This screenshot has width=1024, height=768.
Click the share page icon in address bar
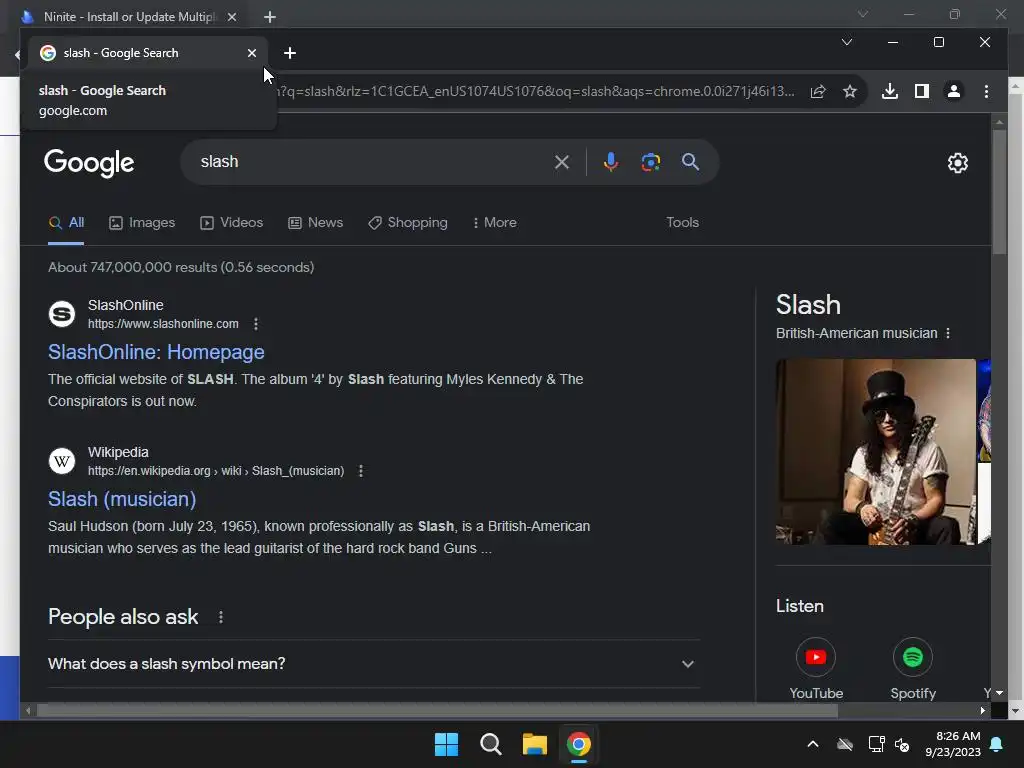pos(818,91)
